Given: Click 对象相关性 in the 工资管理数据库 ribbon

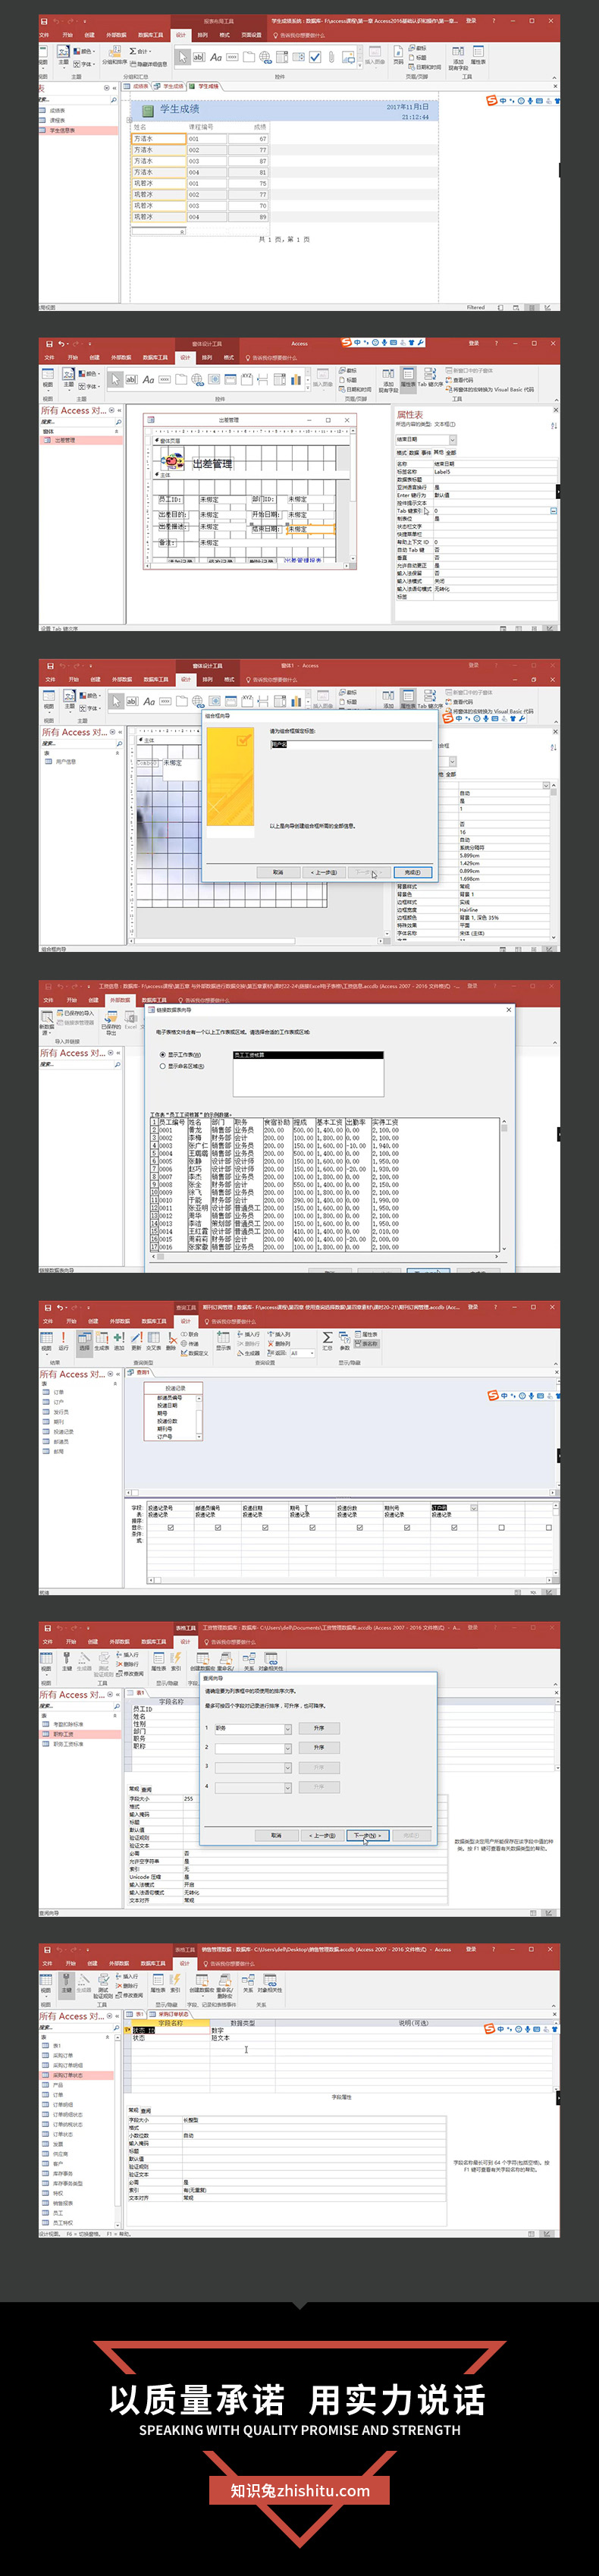Looking at the screenshot, I should tap(271, 1661).
